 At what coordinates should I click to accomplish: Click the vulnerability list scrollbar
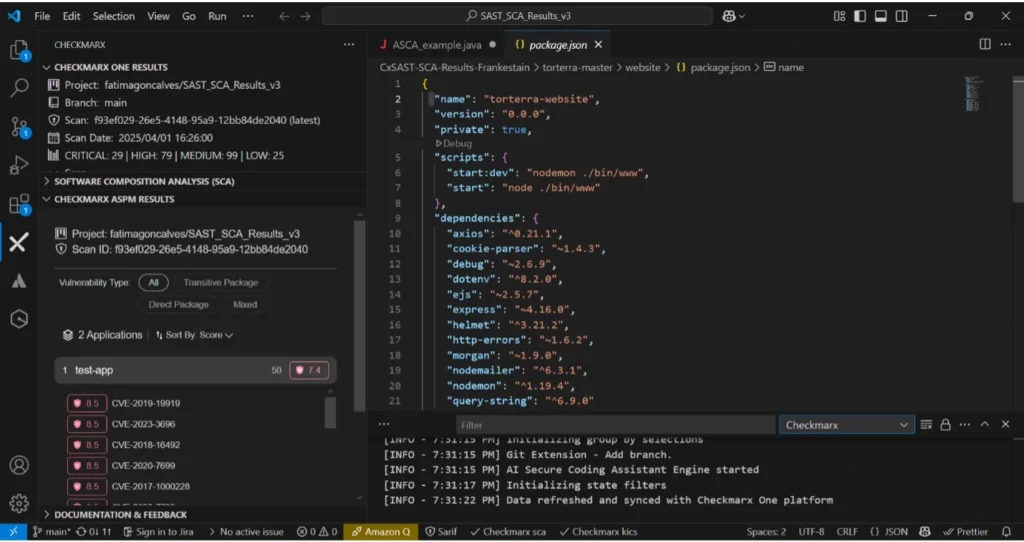331,413
